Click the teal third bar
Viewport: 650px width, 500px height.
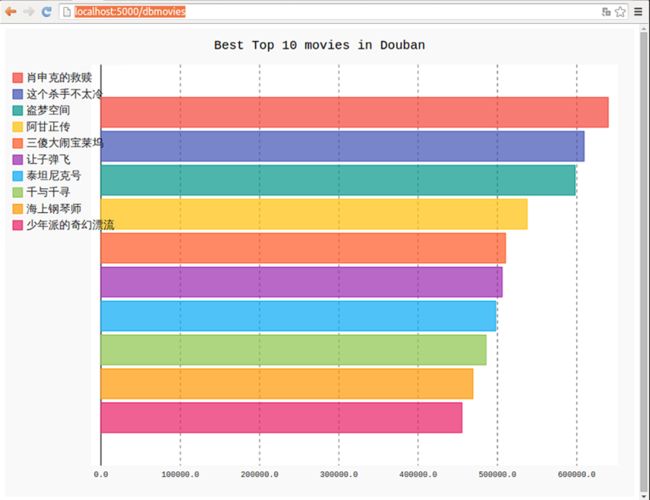[x=338, y=180]
